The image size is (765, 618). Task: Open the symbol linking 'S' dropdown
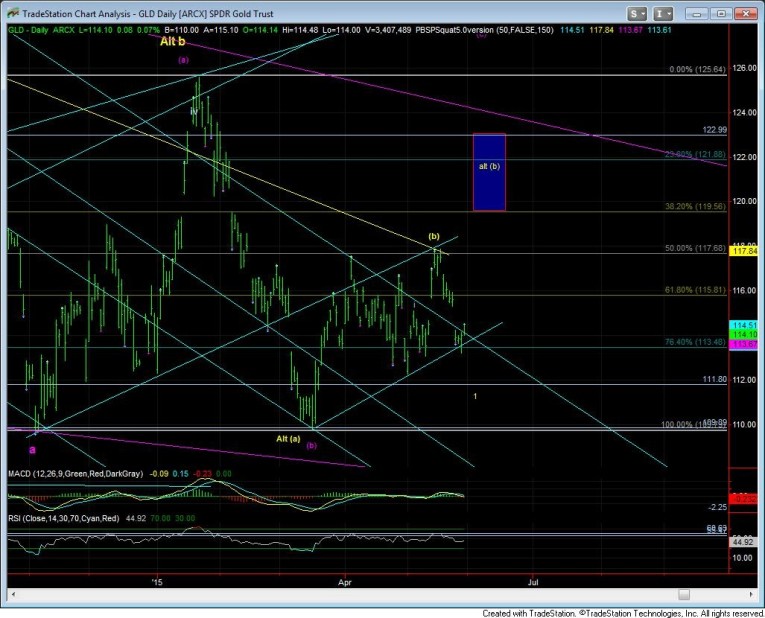[x=637, y=13]
